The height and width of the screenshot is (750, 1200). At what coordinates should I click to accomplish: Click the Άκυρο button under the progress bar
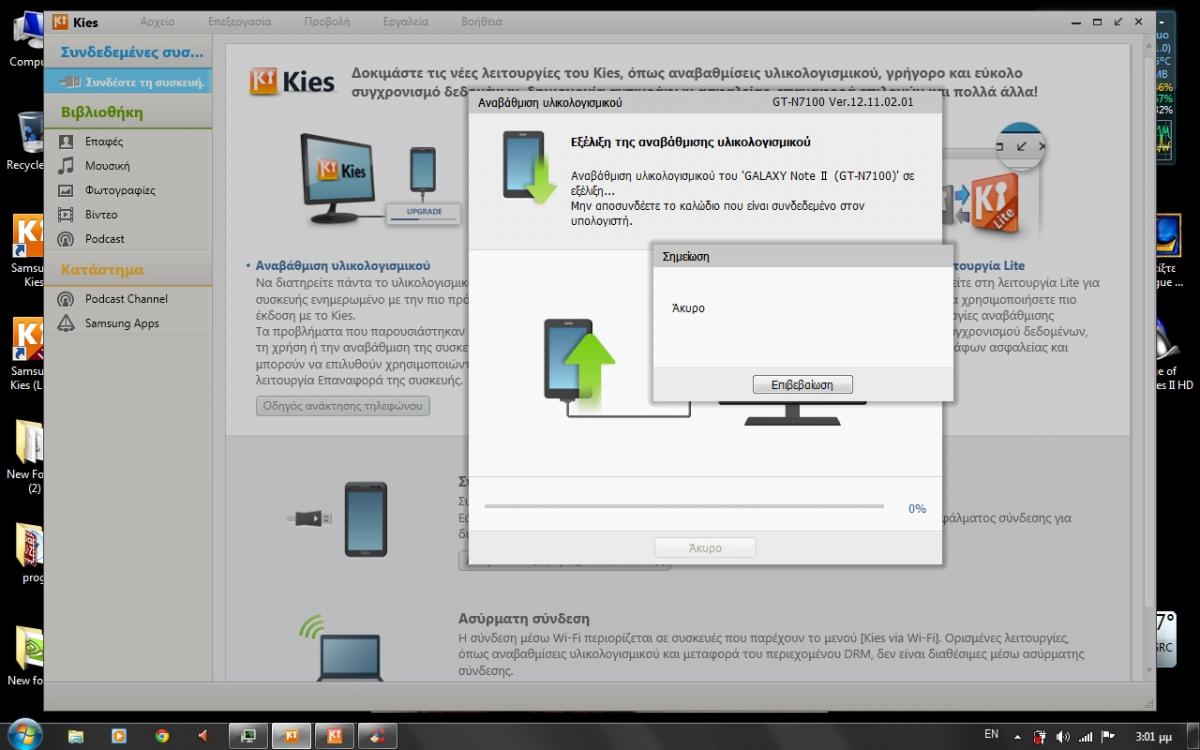705,548
